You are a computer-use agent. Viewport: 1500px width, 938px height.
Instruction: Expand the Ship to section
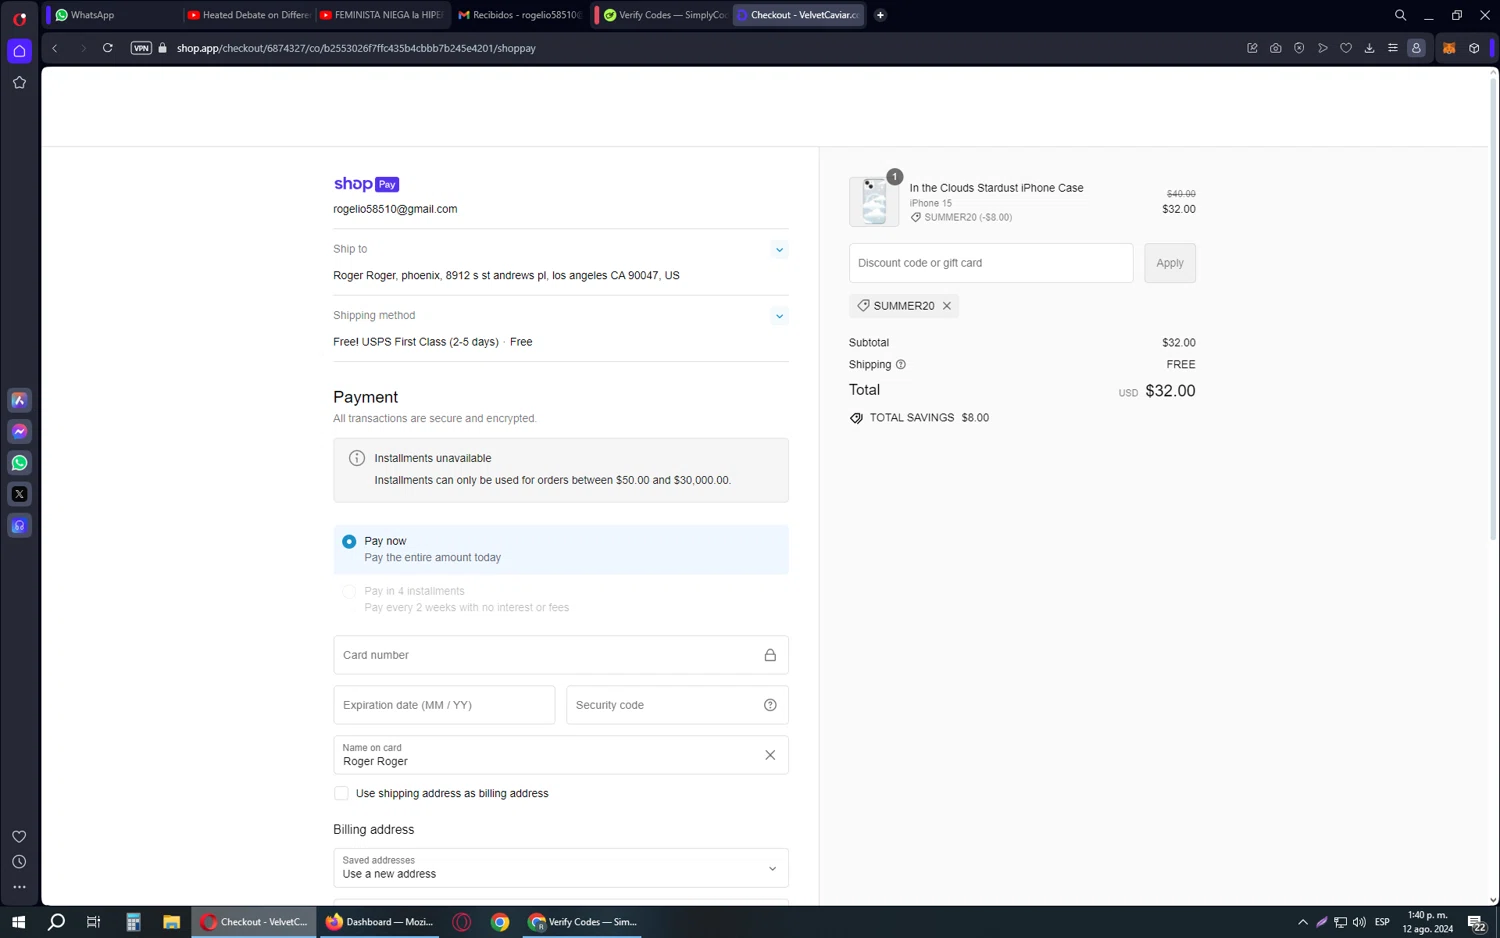[x=779, y=250]
